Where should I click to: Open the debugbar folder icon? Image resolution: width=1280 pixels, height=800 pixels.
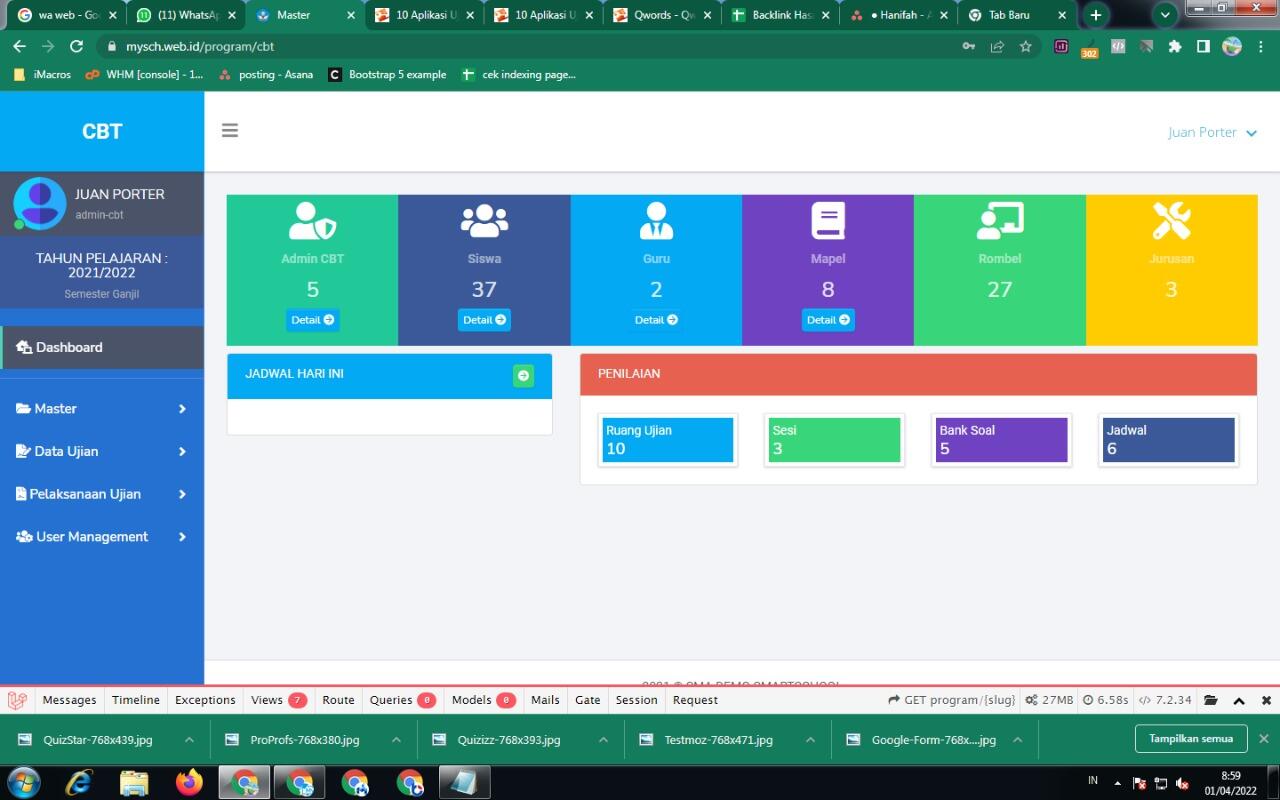(x=1211, y=700)
